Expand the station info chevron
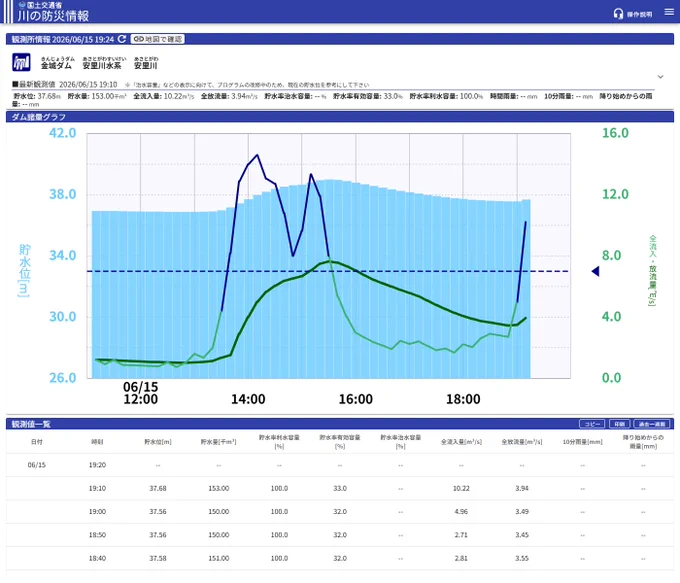Image resolution: width=680 pixels, height=583 pixels. [x=660, y=77]
